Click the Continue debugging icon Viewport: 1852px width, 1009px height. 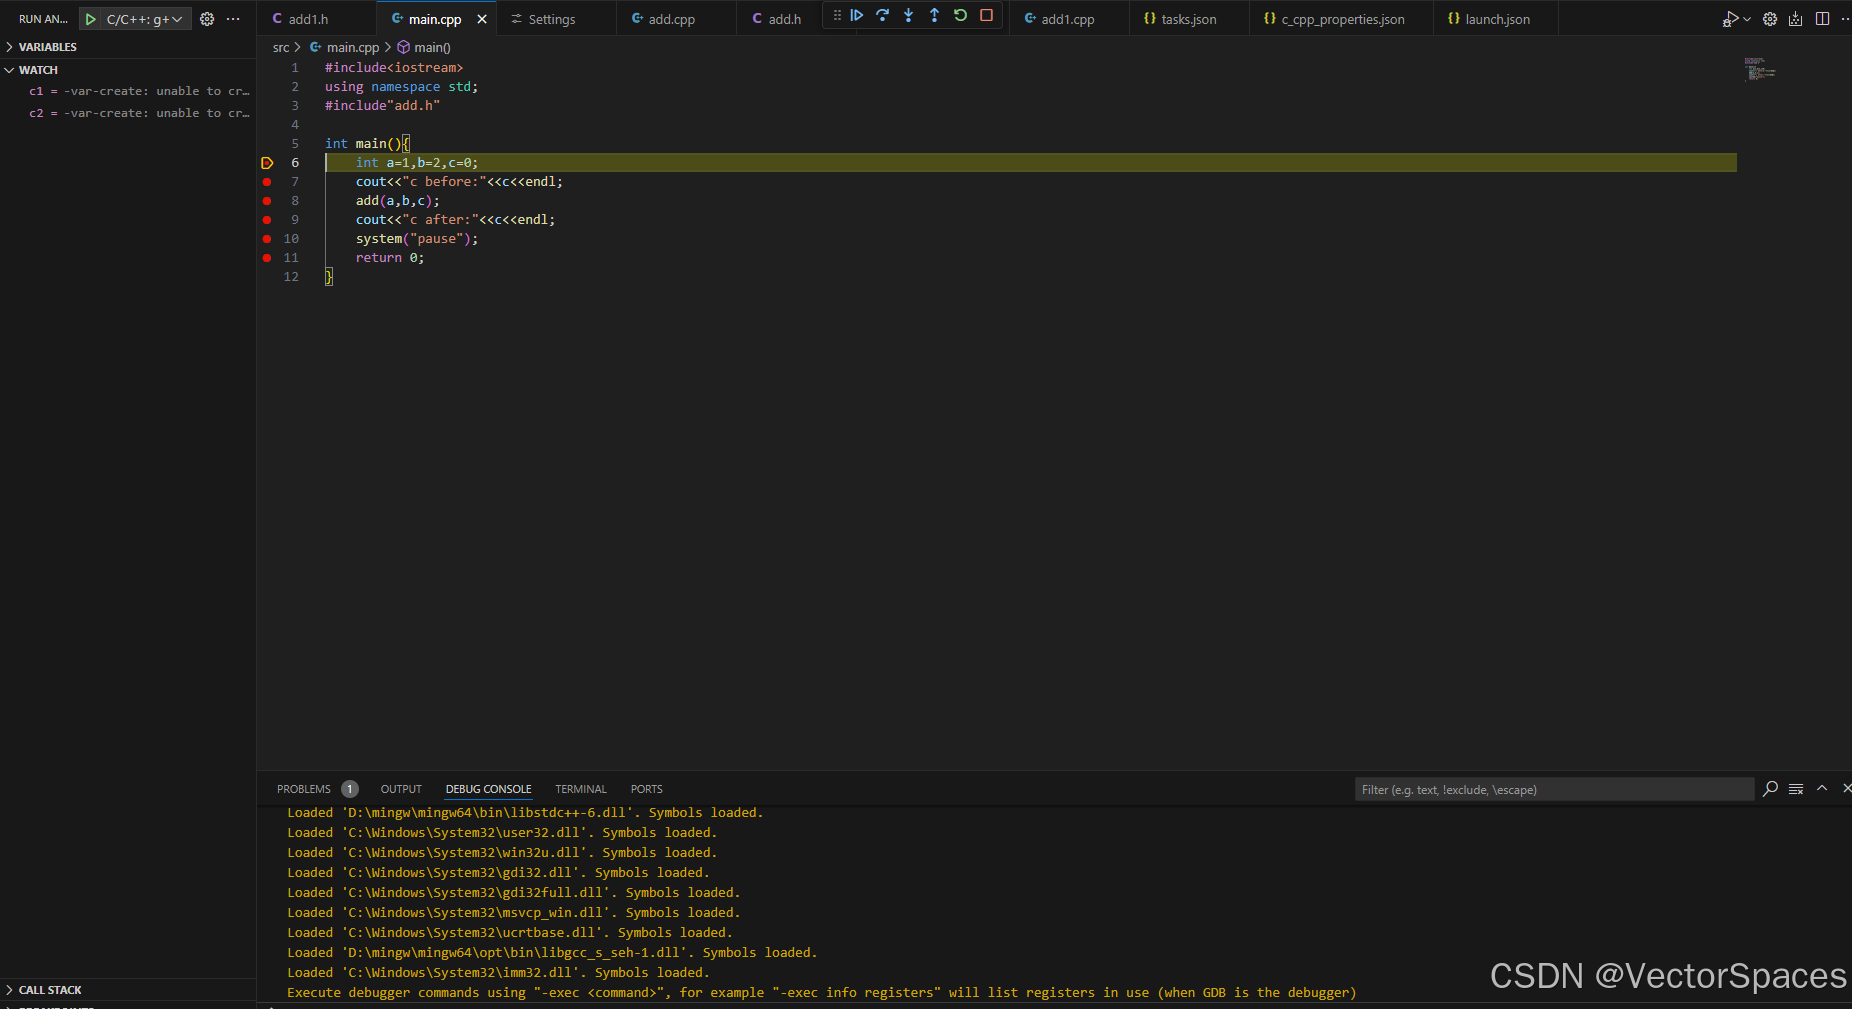click(x=857, y=15)
